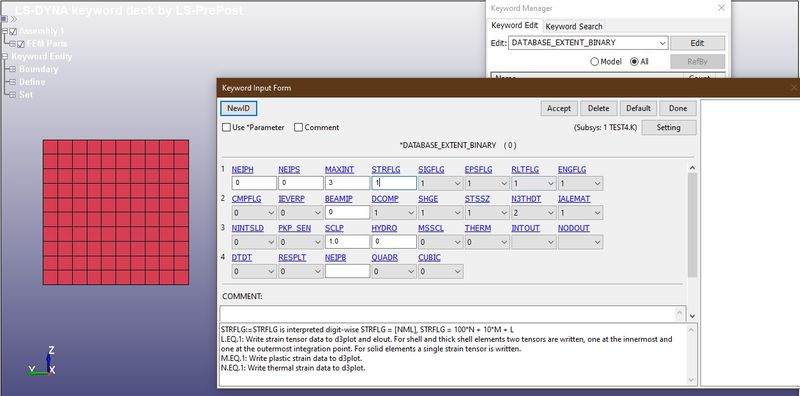The image size is (800, 396).
Task: Click the NEIPS input field
Action: (301, 183)
